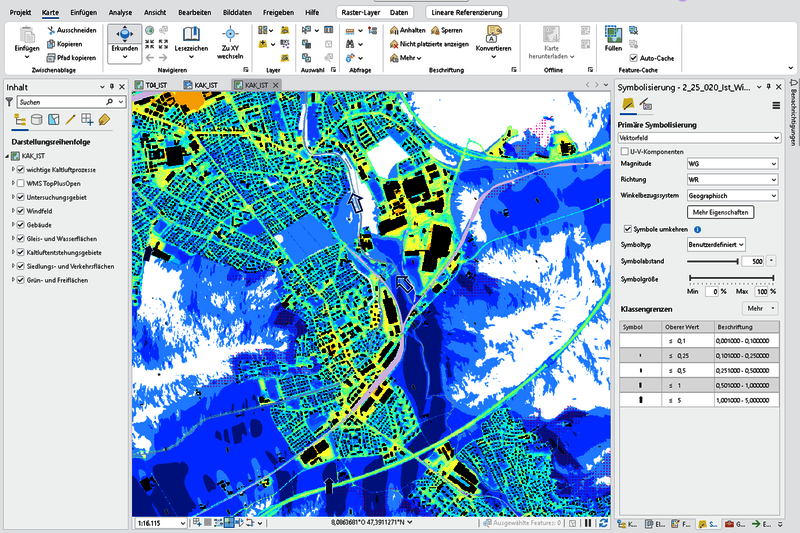Open the Winkelbezugssystem Geographisch dropdown
This screenshot has width=800, height=533.
click(x=732, y=196)
